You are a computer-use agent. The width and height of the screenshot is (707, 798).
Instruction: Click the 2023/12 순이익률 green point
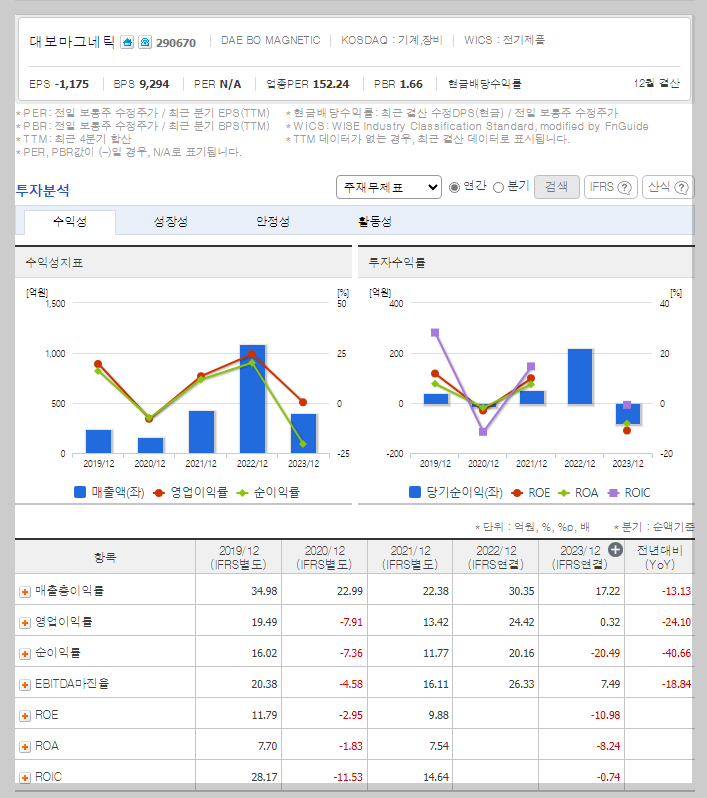coord(303,444)
